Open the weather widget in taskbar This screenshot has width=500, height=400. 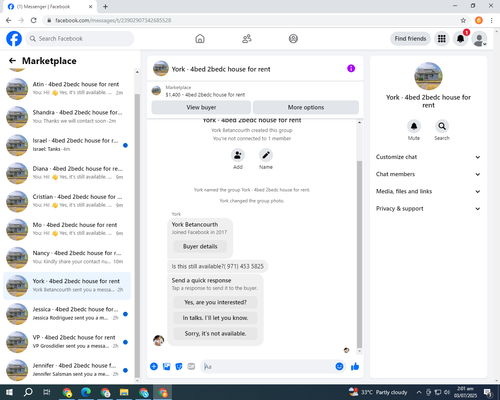coord(378,392)
